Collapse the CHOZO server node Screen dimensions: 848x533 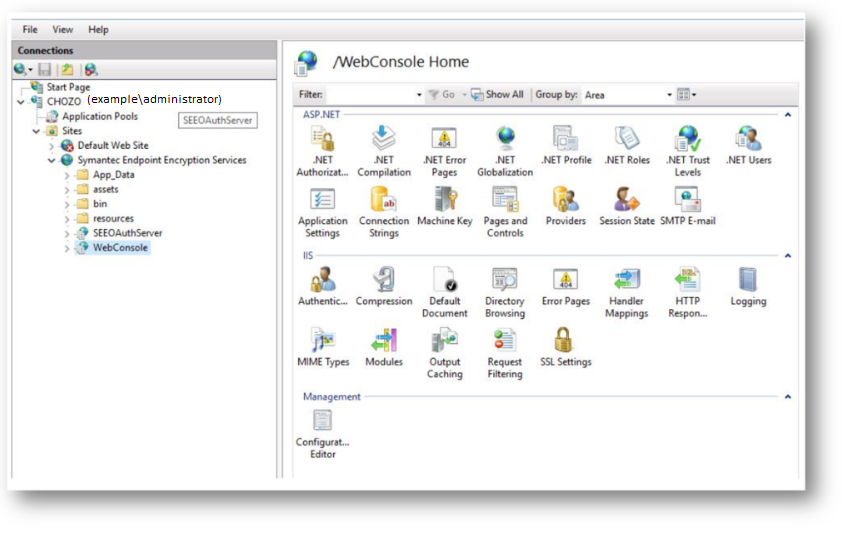click(21, 102)
